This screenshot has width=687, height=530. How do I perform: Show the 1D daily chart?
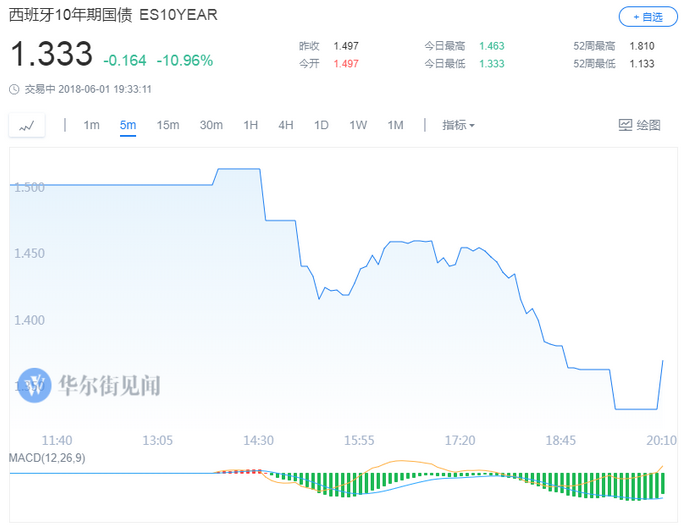(x=321, y=125)
